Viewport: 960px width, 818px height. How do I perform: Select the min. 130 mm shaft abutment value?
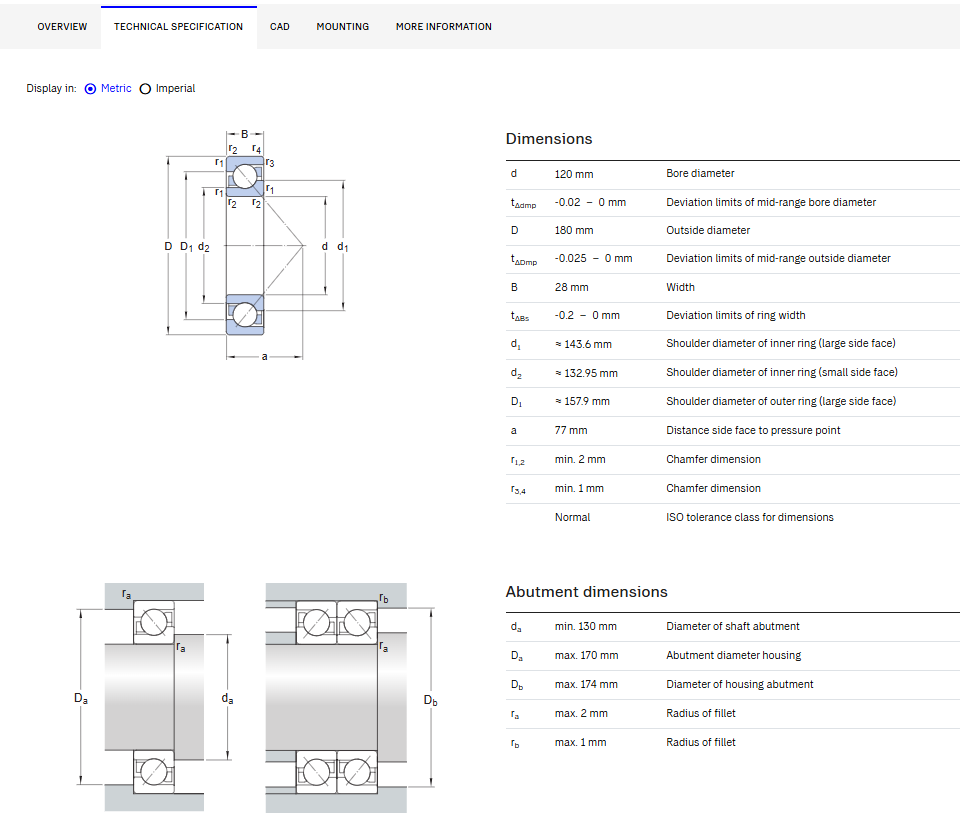click(x=585, y=627)
